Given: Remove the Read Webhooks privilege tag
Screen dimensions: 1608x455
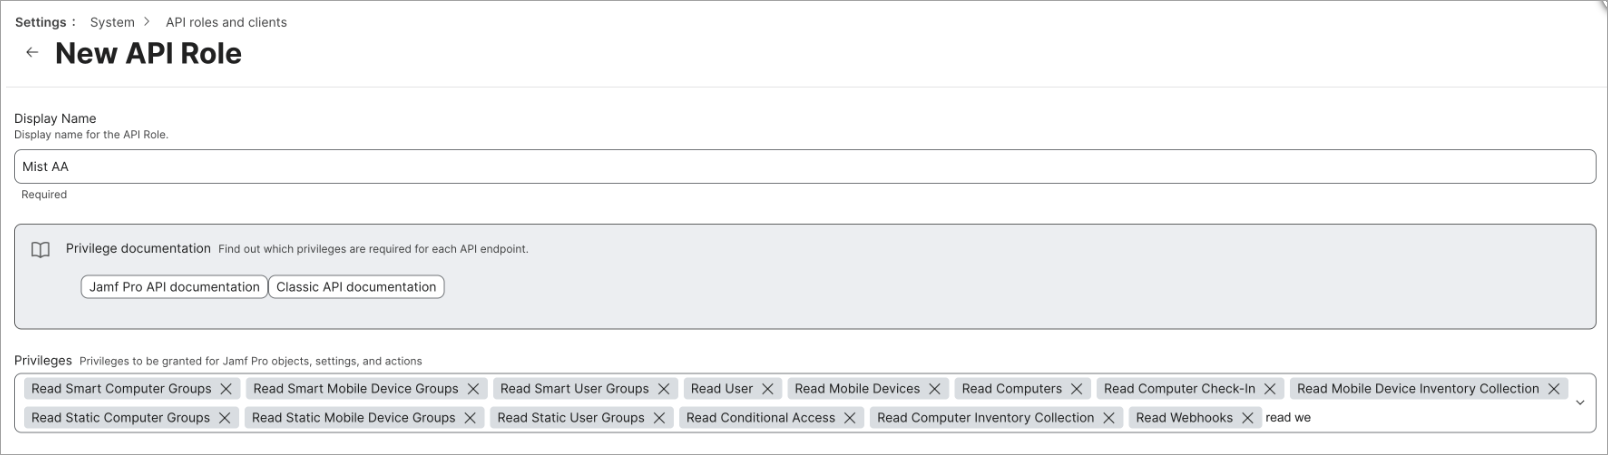Looking at the screenshot, I should click(x=1247, y=418).
